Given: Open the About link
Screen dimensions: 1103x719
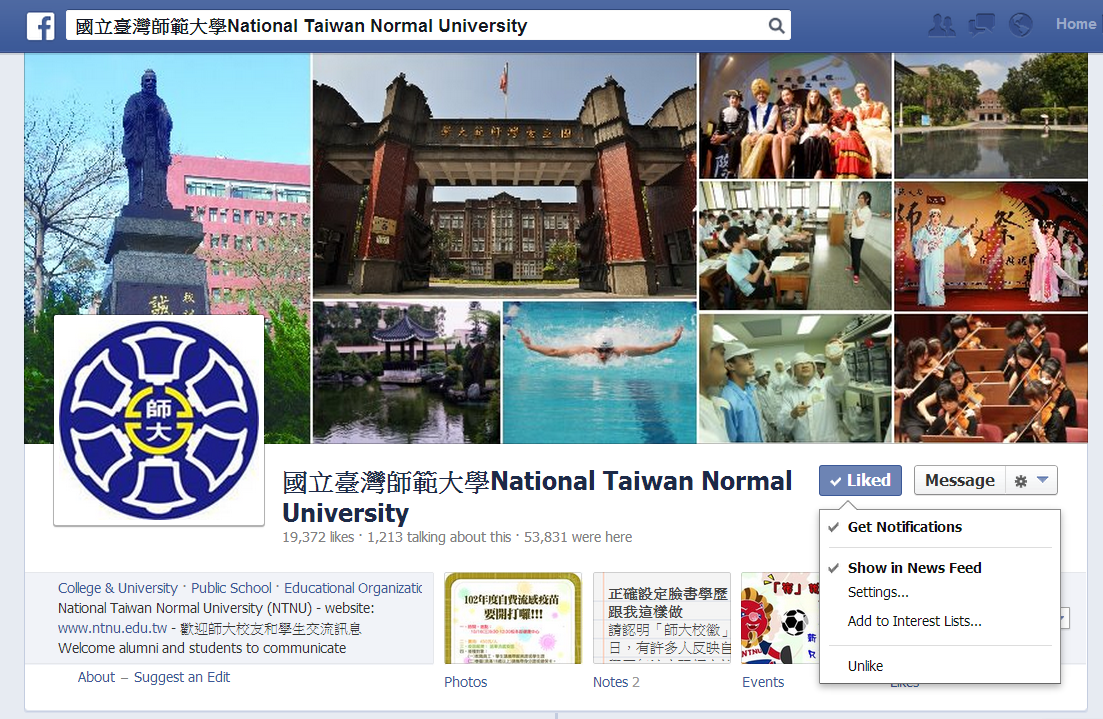Looking at the screenshot, I should click(x=96, y=677).
